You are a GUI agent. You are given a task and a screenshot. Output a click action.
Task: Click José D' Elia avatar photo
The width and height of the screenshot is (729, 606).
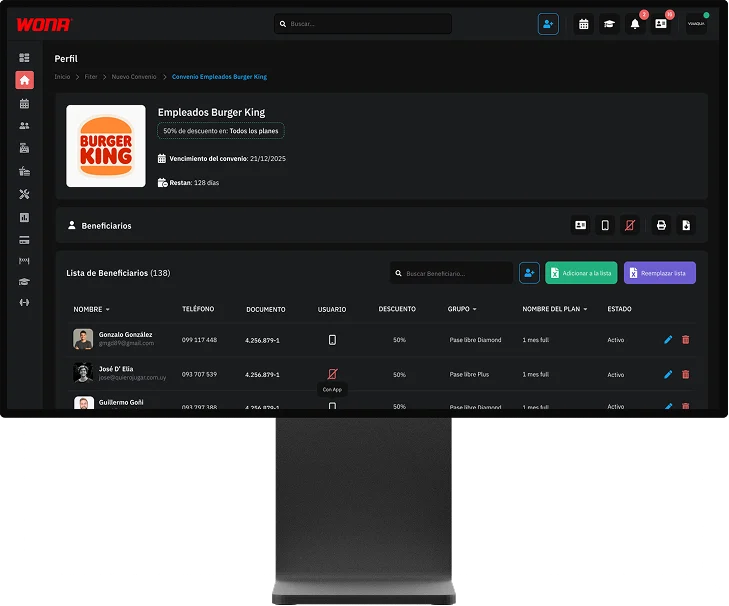point(83,373)
